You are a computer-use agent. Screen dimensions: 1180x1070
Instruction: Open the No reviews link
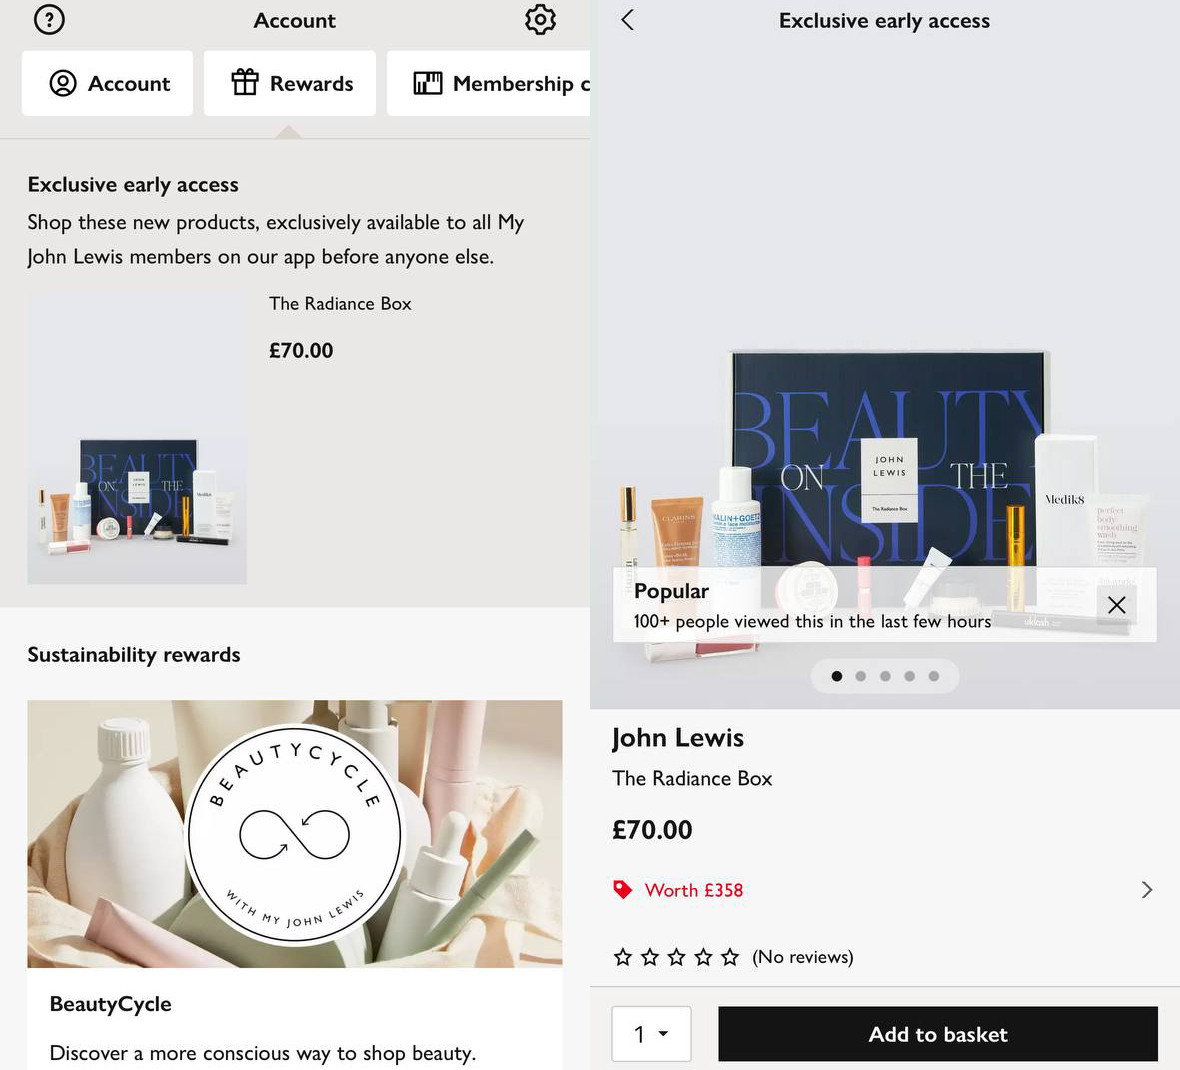click(x=803, y=958)
